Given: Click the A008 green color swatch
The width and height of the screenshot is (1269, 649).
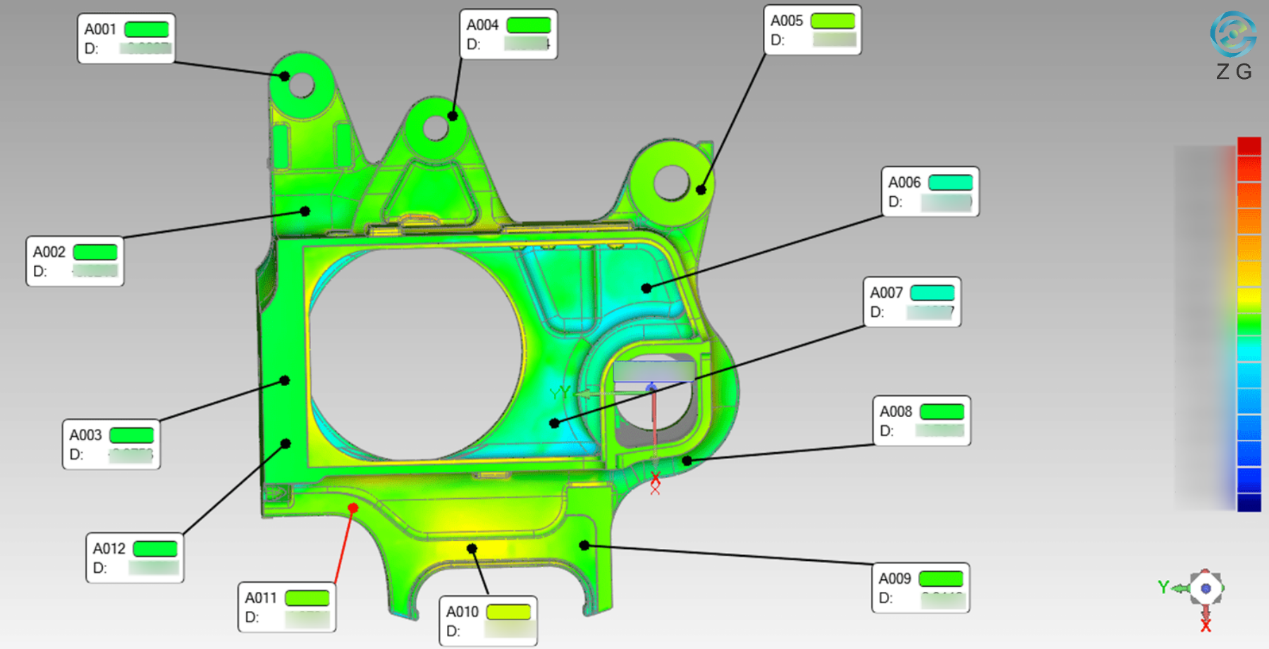Looking at the screenshot, I should (x=941, y=411).
